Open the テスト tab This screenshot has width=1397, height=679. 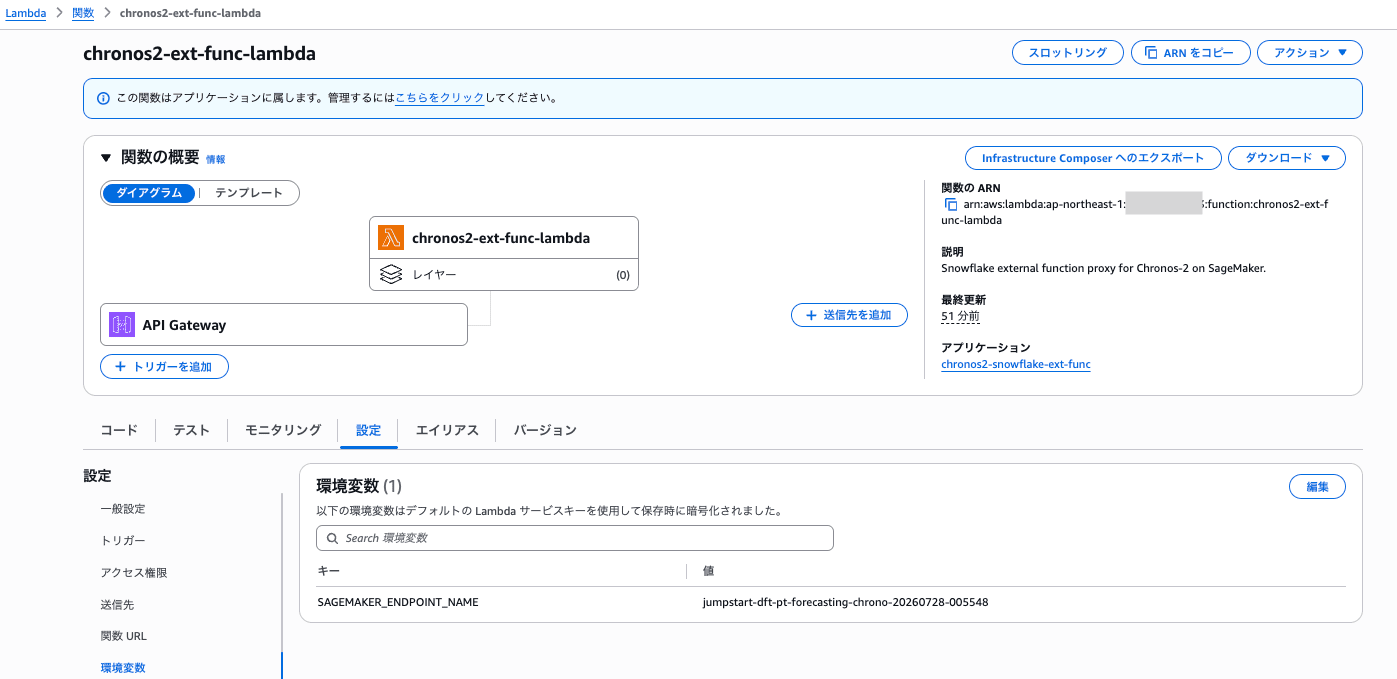coord(191,430)
